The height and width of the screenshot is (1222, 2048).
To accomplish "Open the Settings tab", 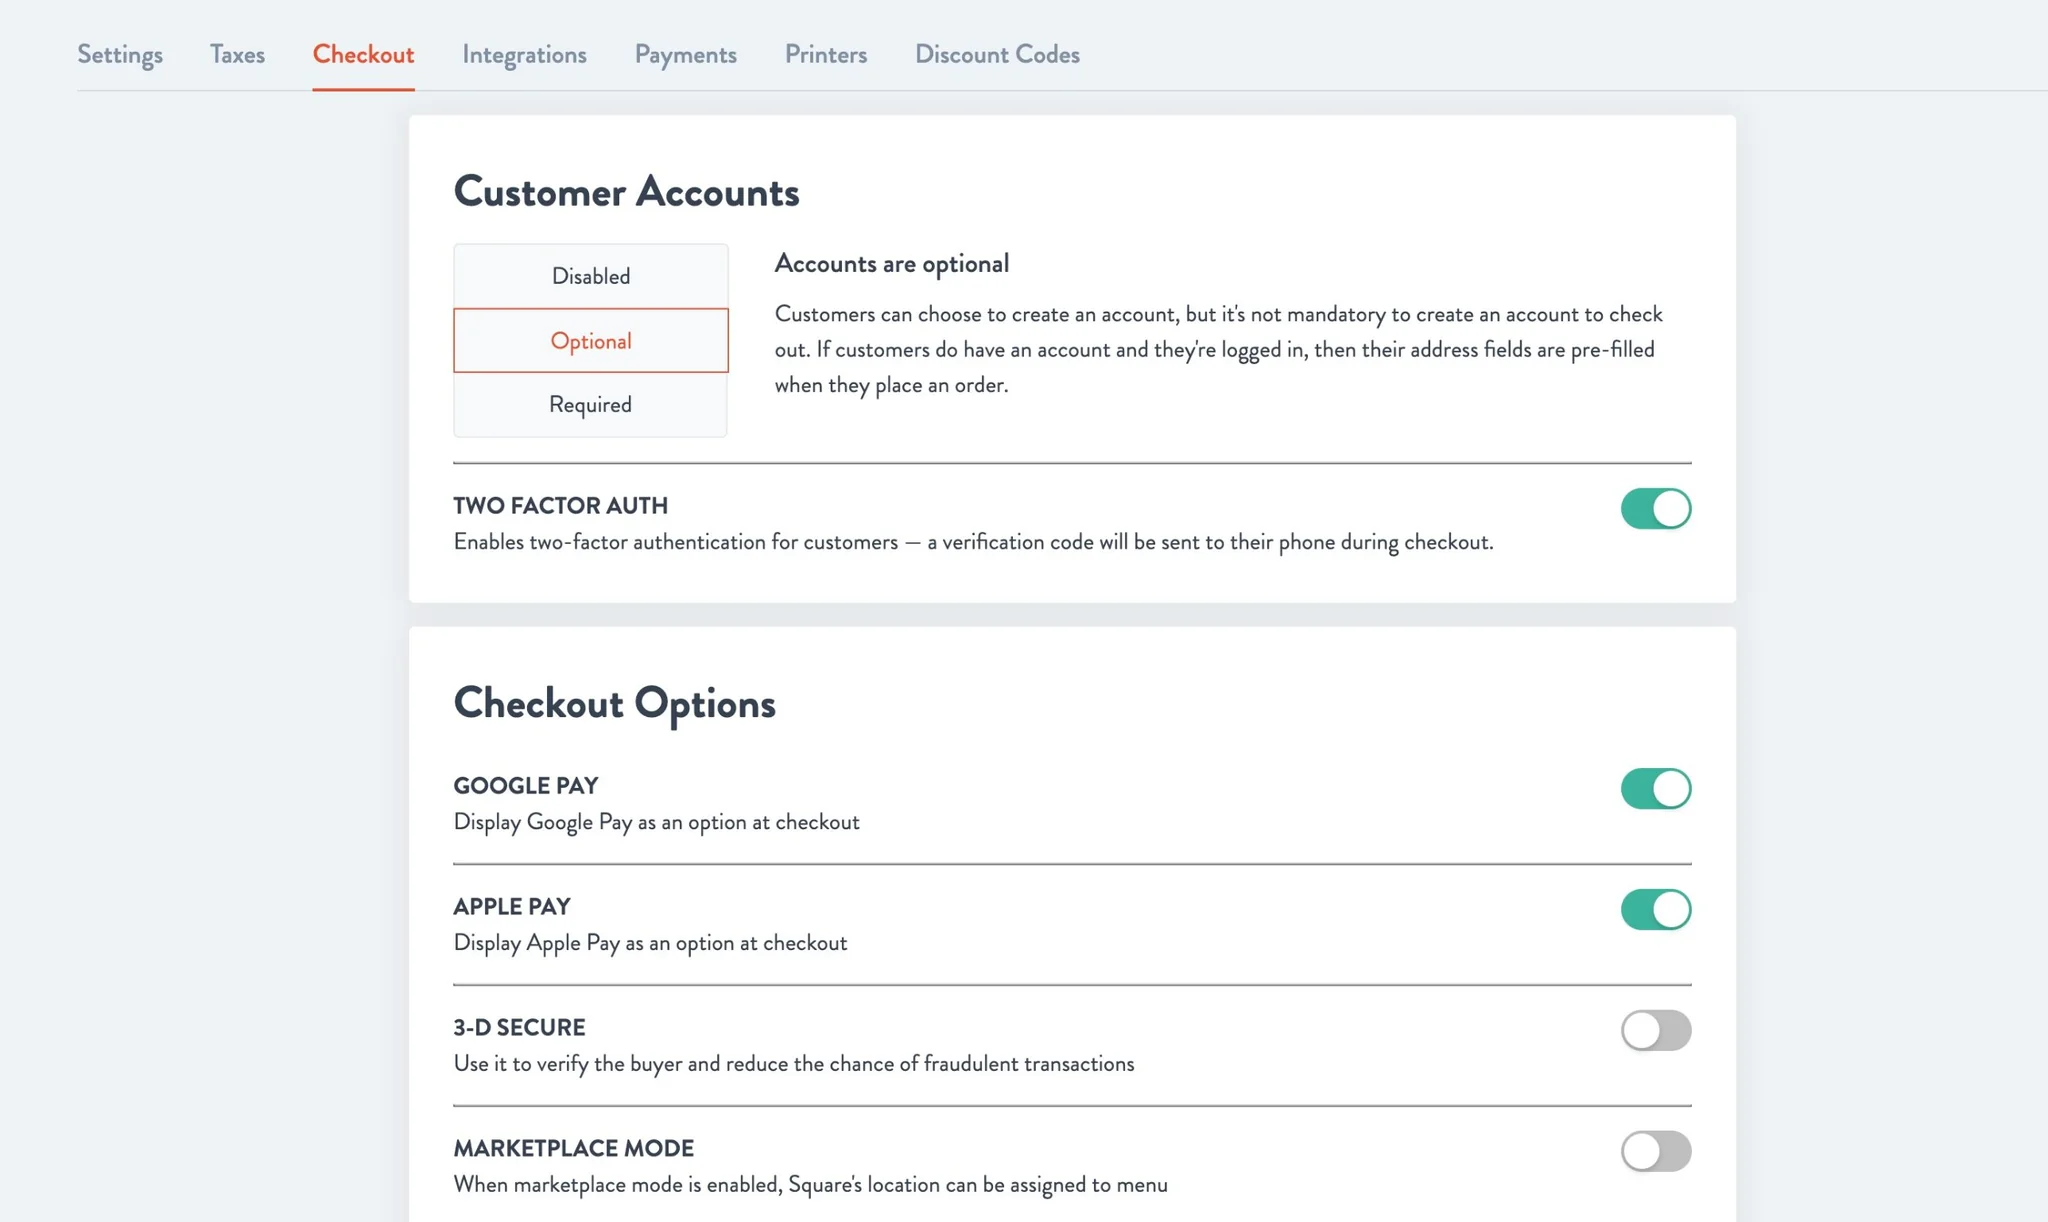I will 120,54.
